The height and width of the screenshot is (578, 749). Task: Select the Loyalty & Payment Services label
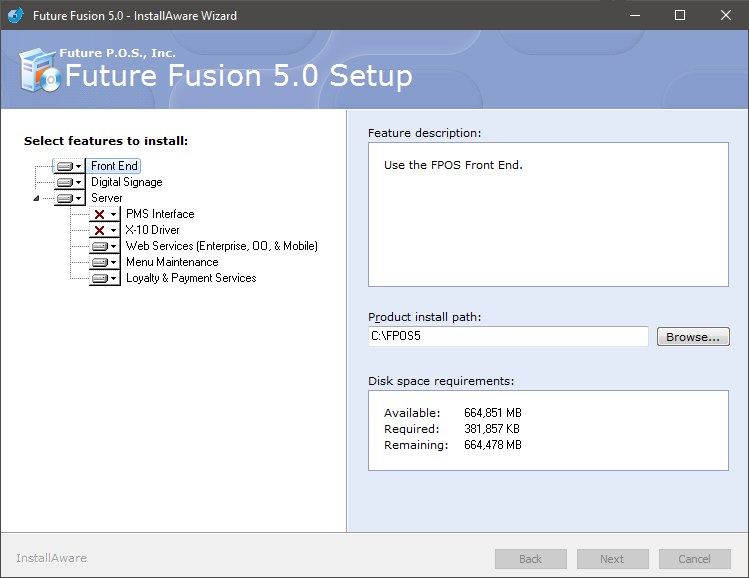click(x=191, y=278)
